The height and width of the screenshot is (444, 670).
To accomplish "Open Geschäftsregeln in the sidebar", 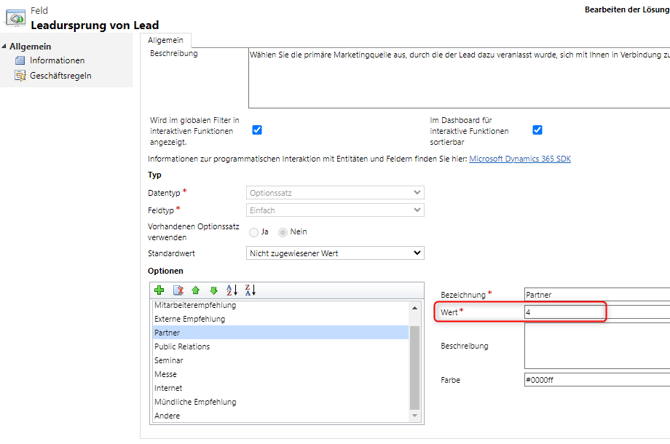I will click(60, 76).
